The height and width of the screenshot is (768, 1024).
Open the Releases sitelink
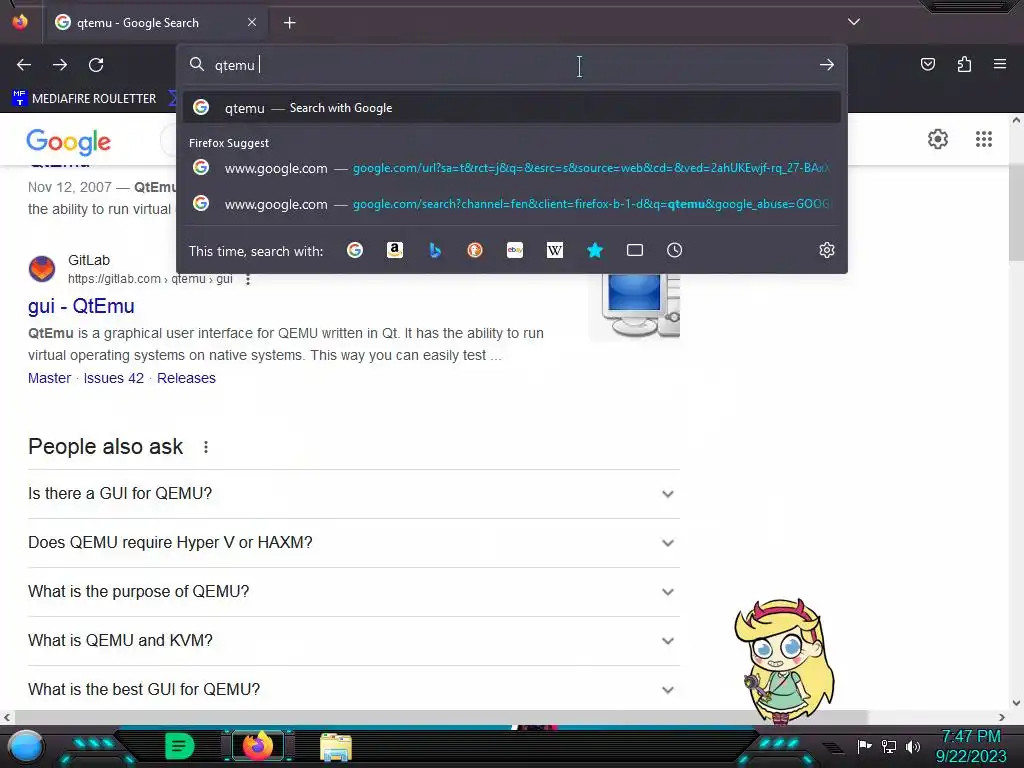tap(186, 378)
